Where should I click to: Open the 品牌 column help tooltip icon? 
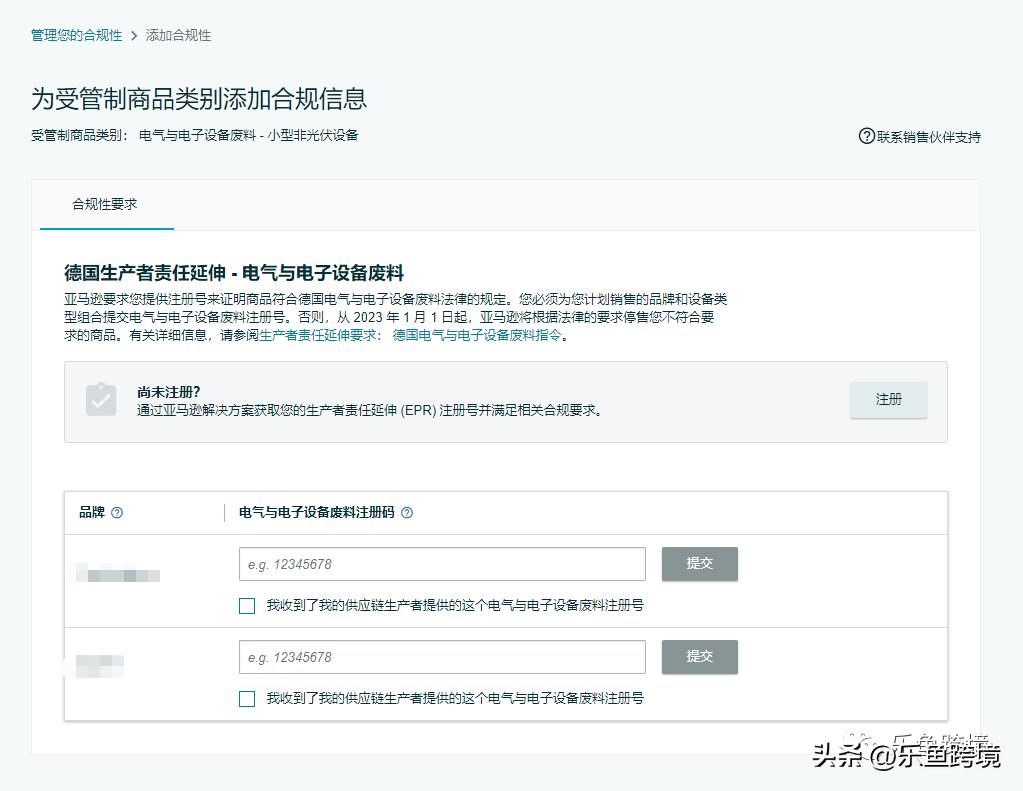click(117, 512)
